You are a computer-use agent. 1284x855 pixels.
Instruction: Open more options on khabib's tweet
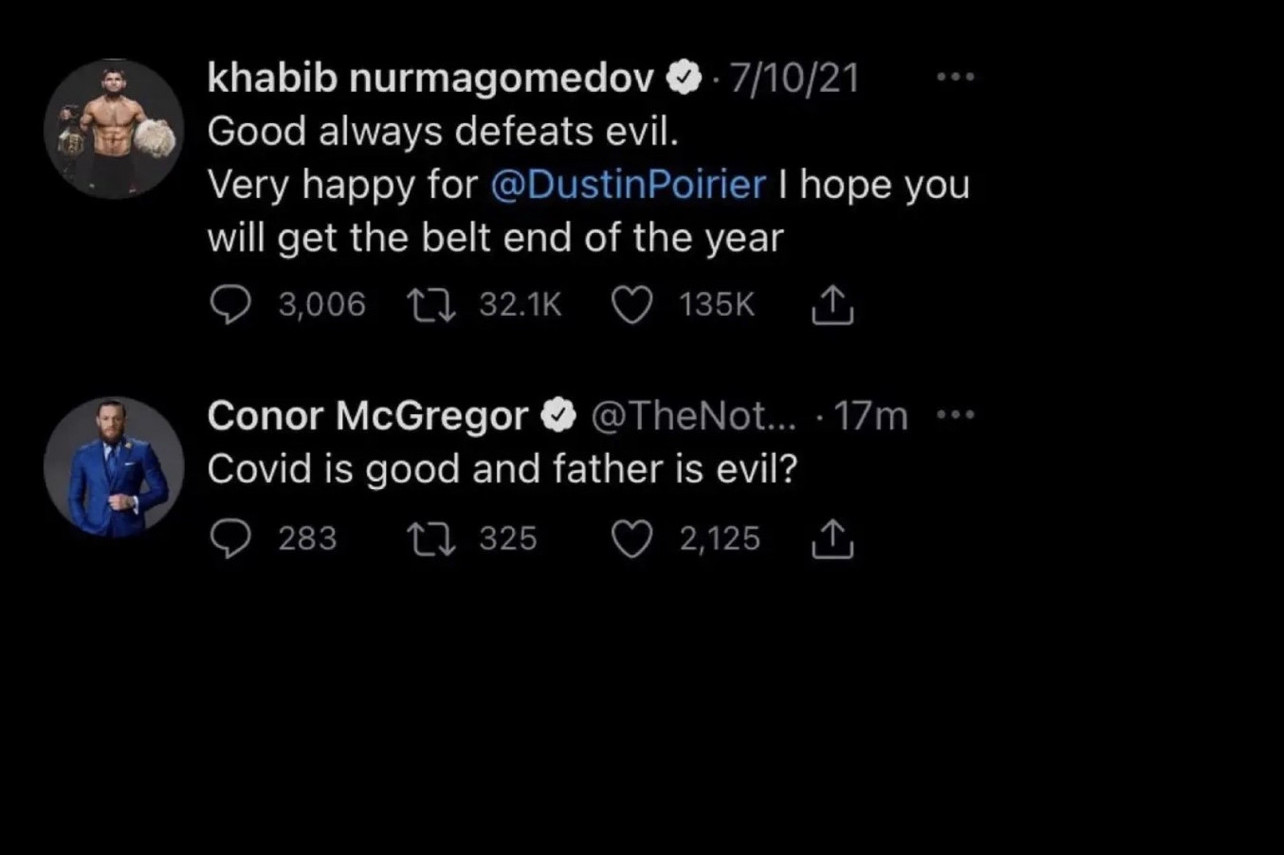point(954,77)
